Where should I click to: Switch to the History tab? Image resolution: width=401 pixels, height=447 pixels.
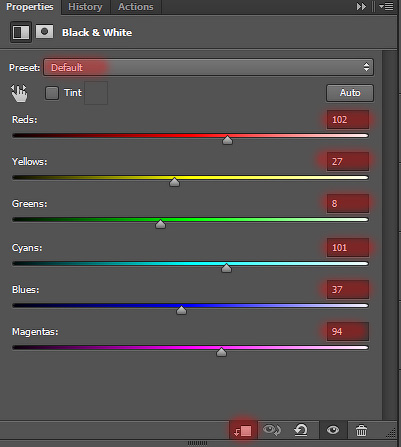85,7
